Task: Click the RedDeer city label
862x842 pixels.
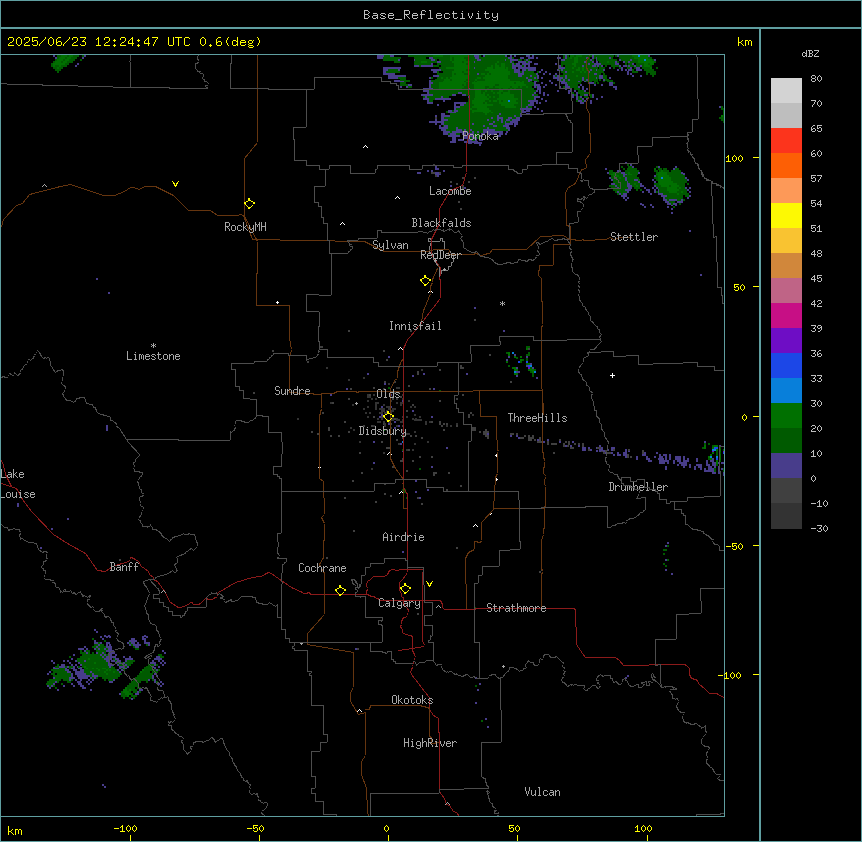Action: coord(440,255)
